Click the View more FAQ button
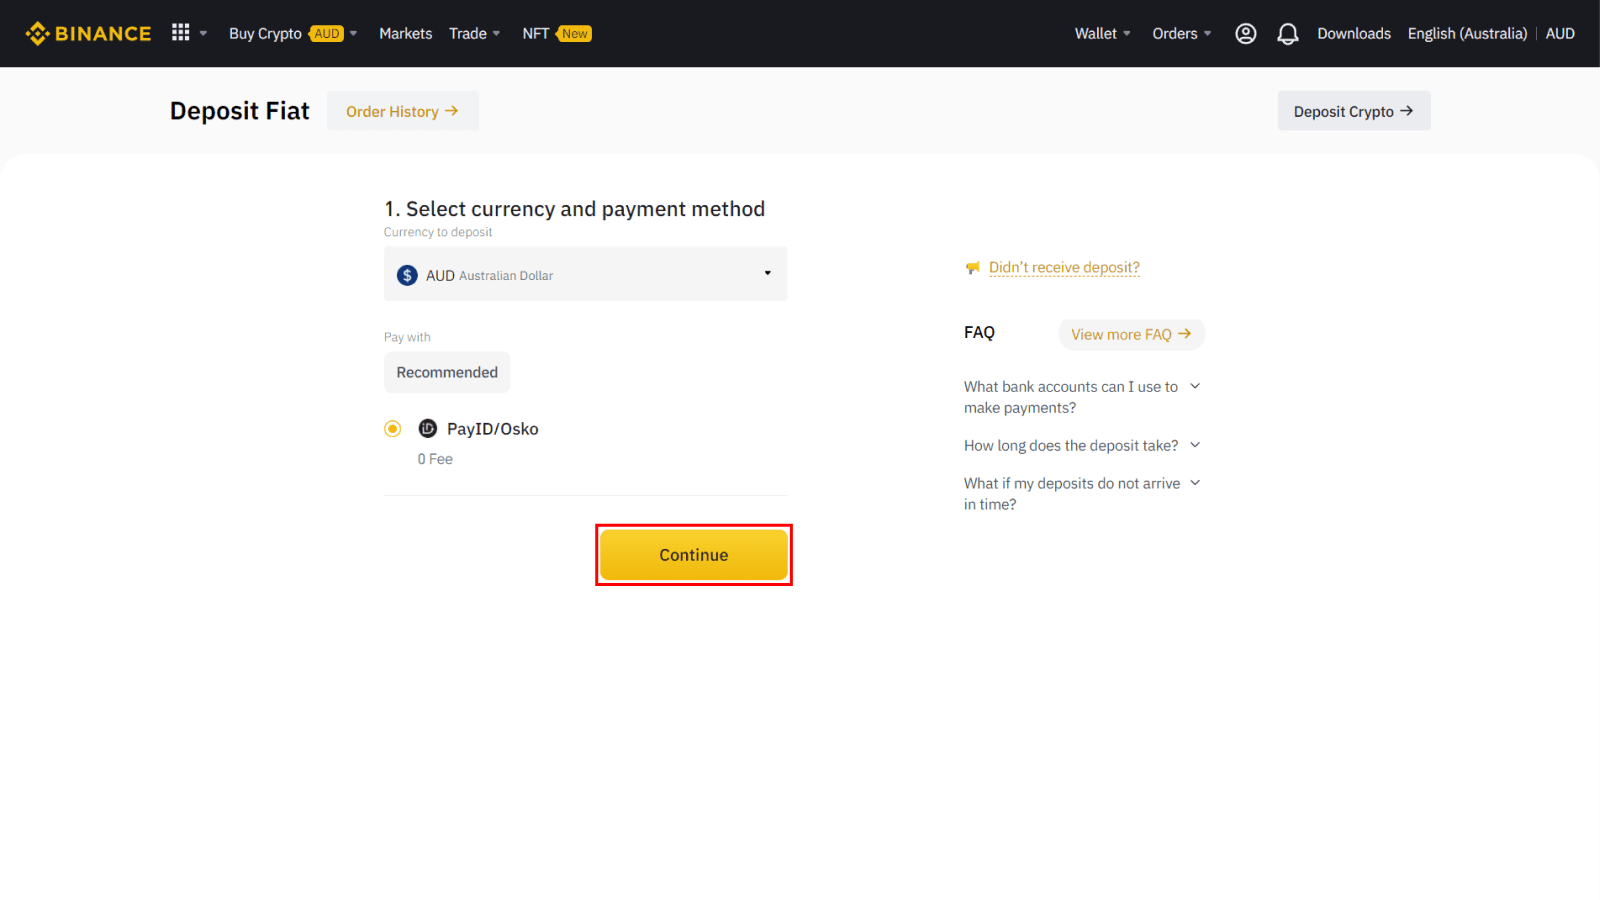Screen dimensions: 1600x900 tap(1130, 334)
